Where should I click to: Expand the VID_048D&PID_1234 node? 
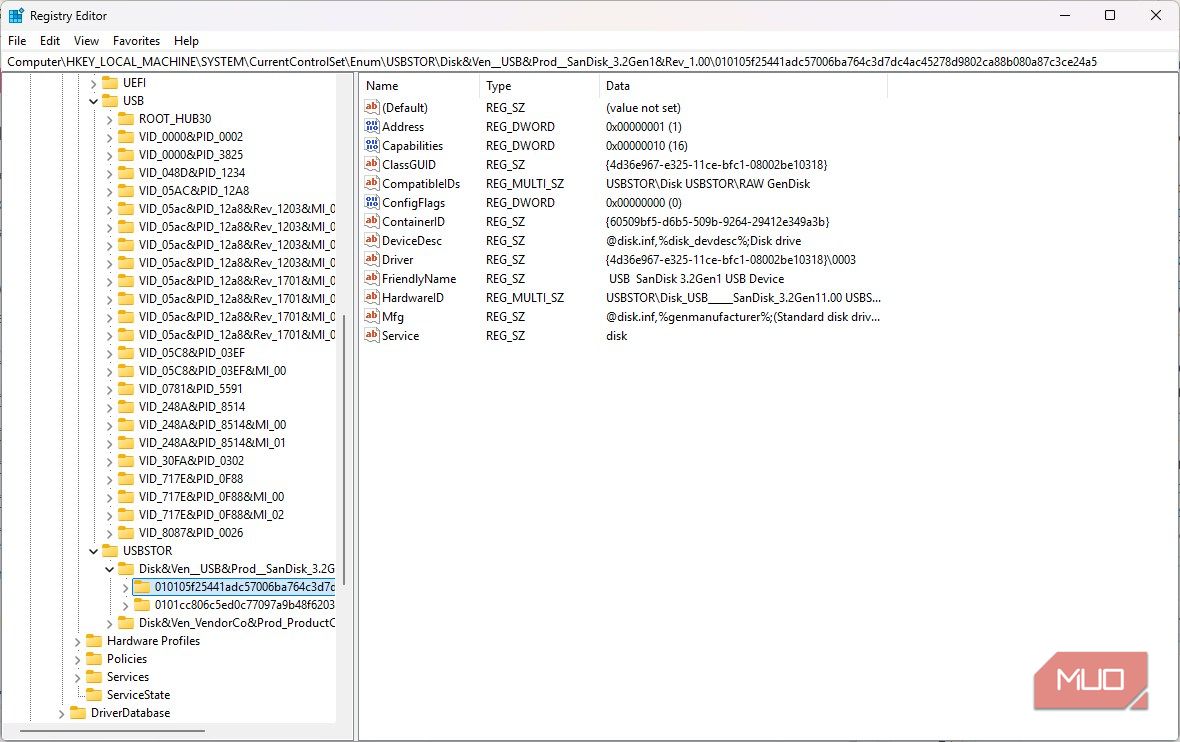(109, 174)
